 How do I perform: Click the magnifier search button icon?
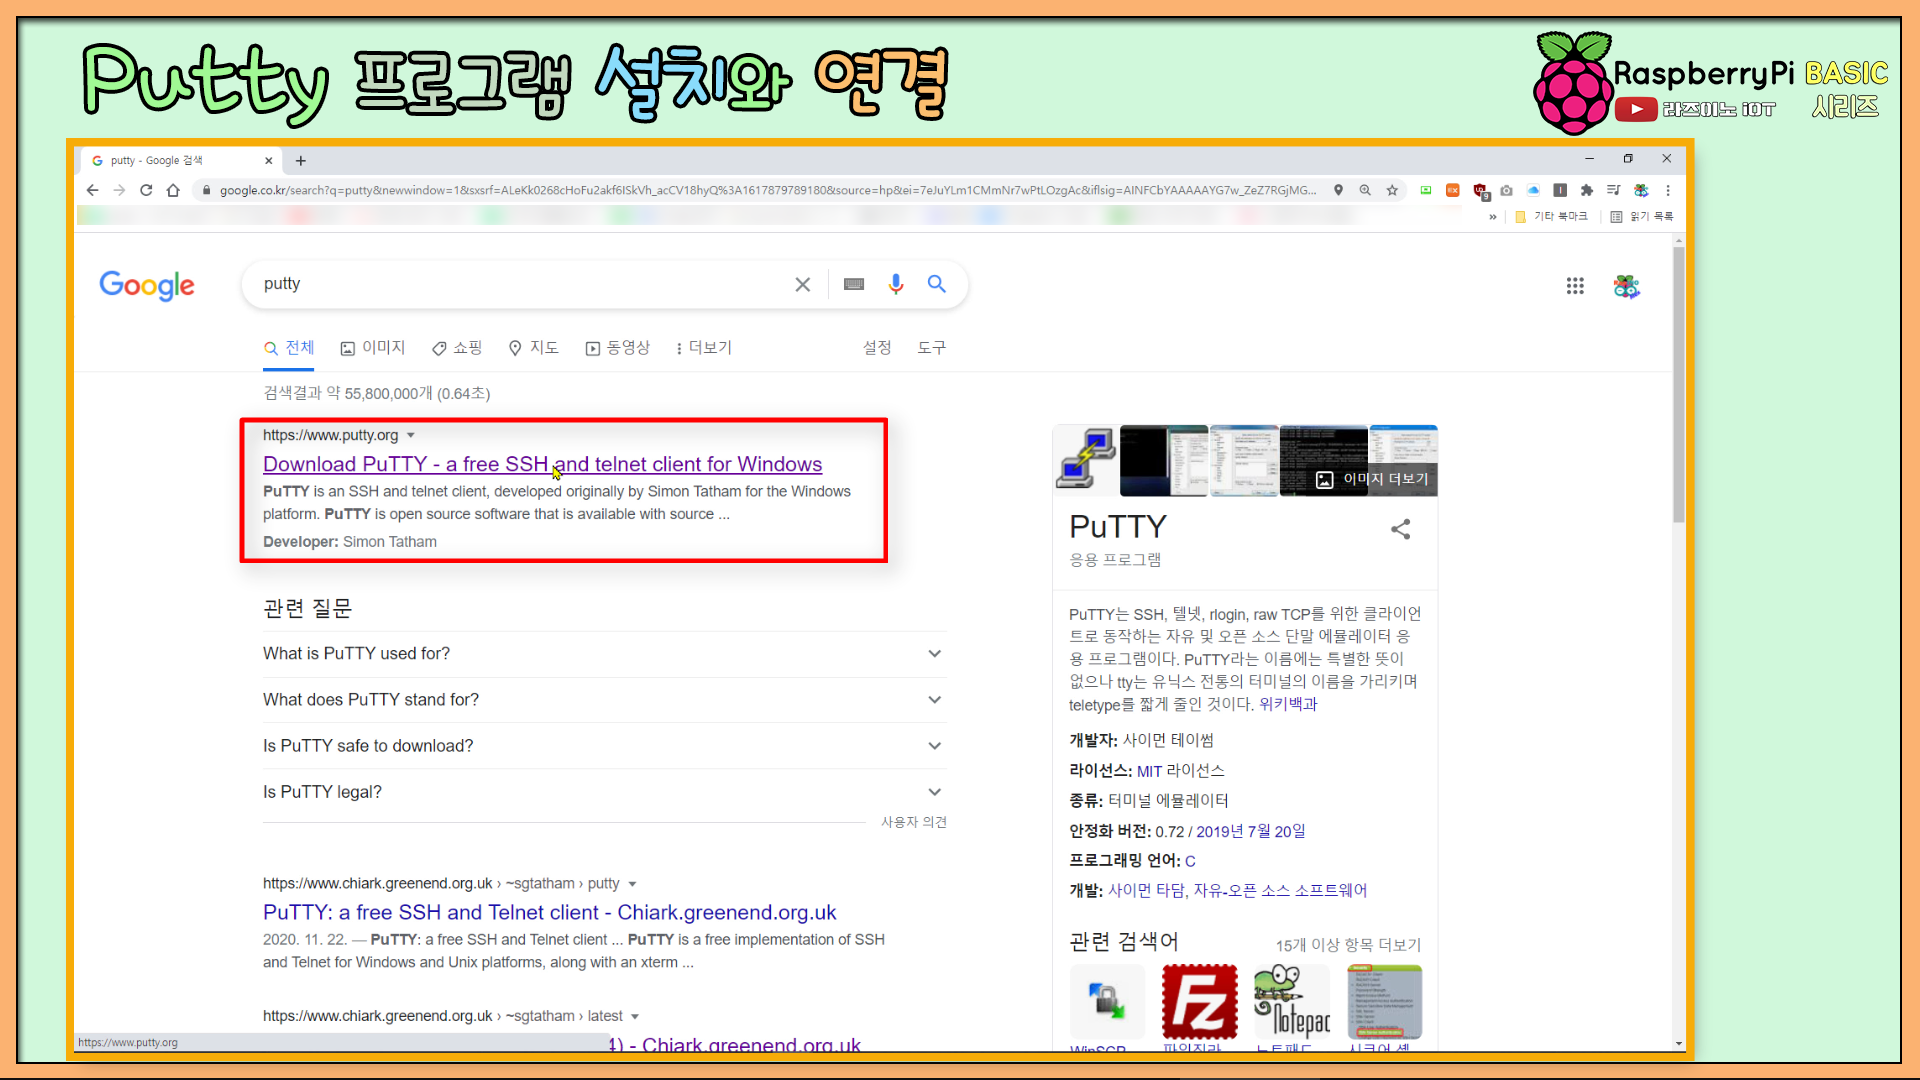pyautogui.click(x=936, y=284)
